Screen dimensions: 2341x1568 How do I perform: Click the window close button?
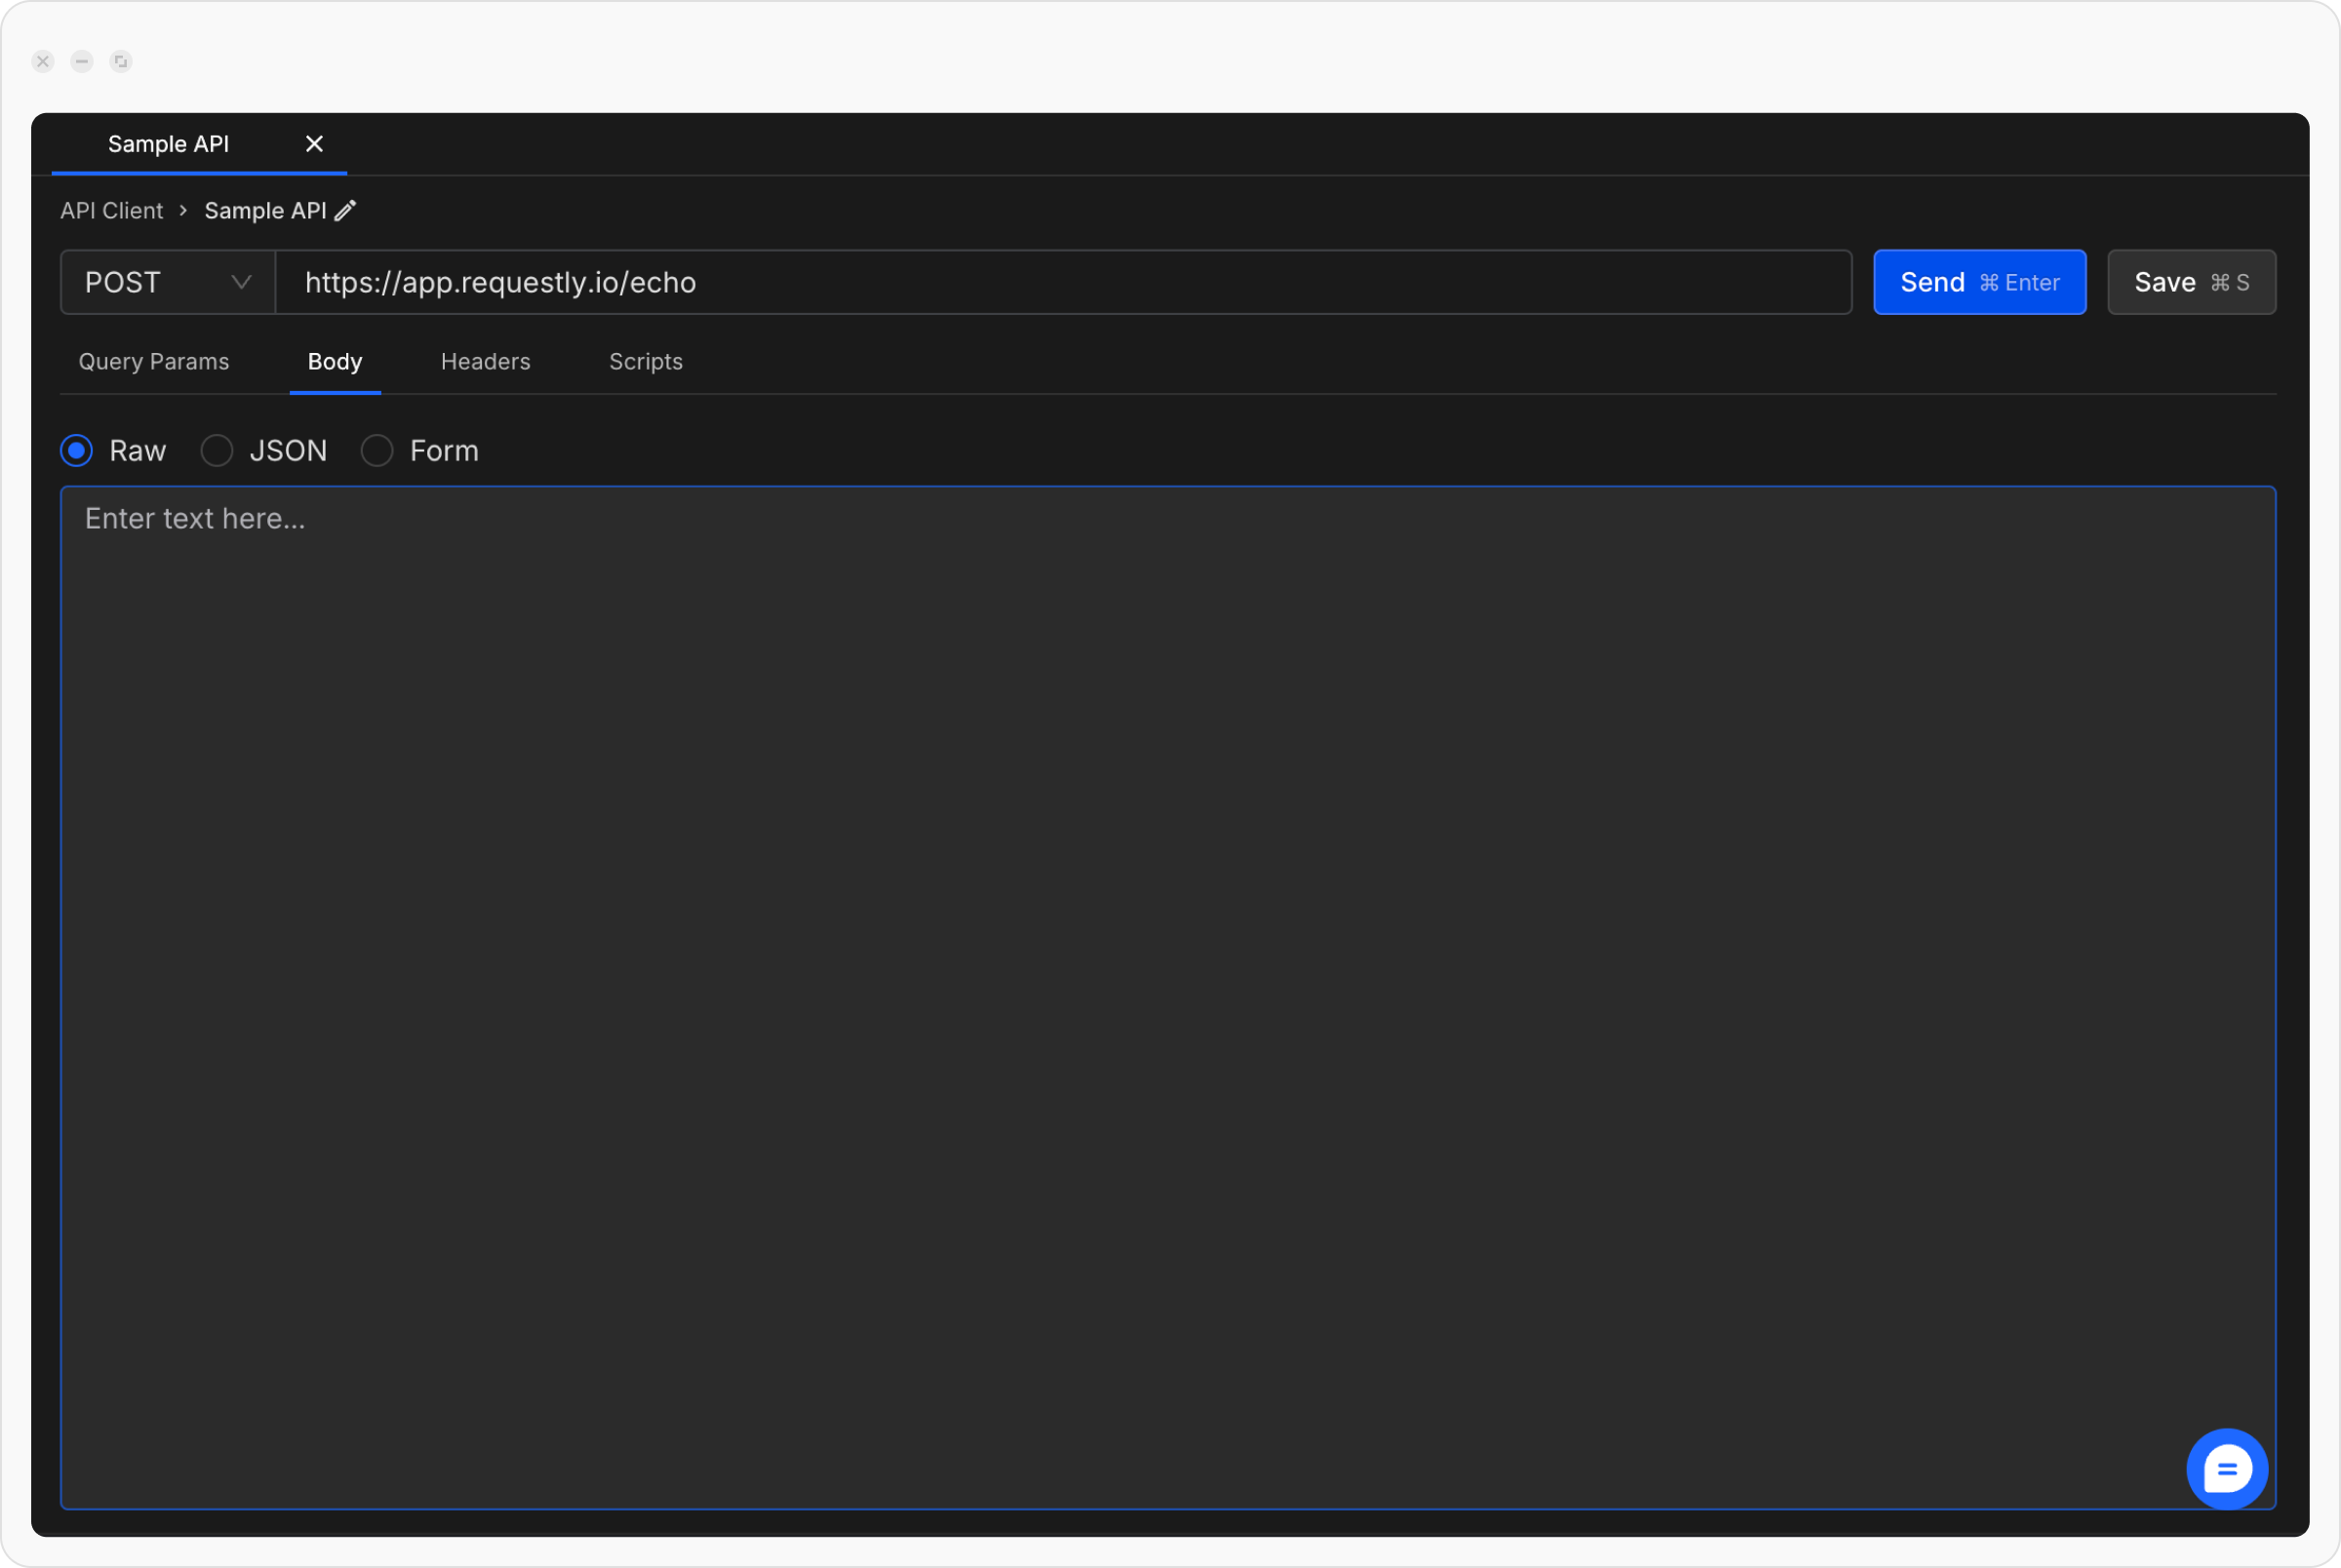[43, 62]
